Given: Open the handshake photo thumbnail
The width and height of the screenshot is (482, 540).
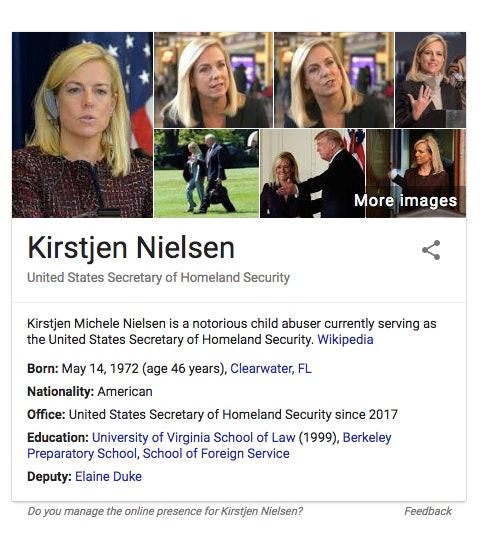Looking at the screenshot, I should point(313,174).
